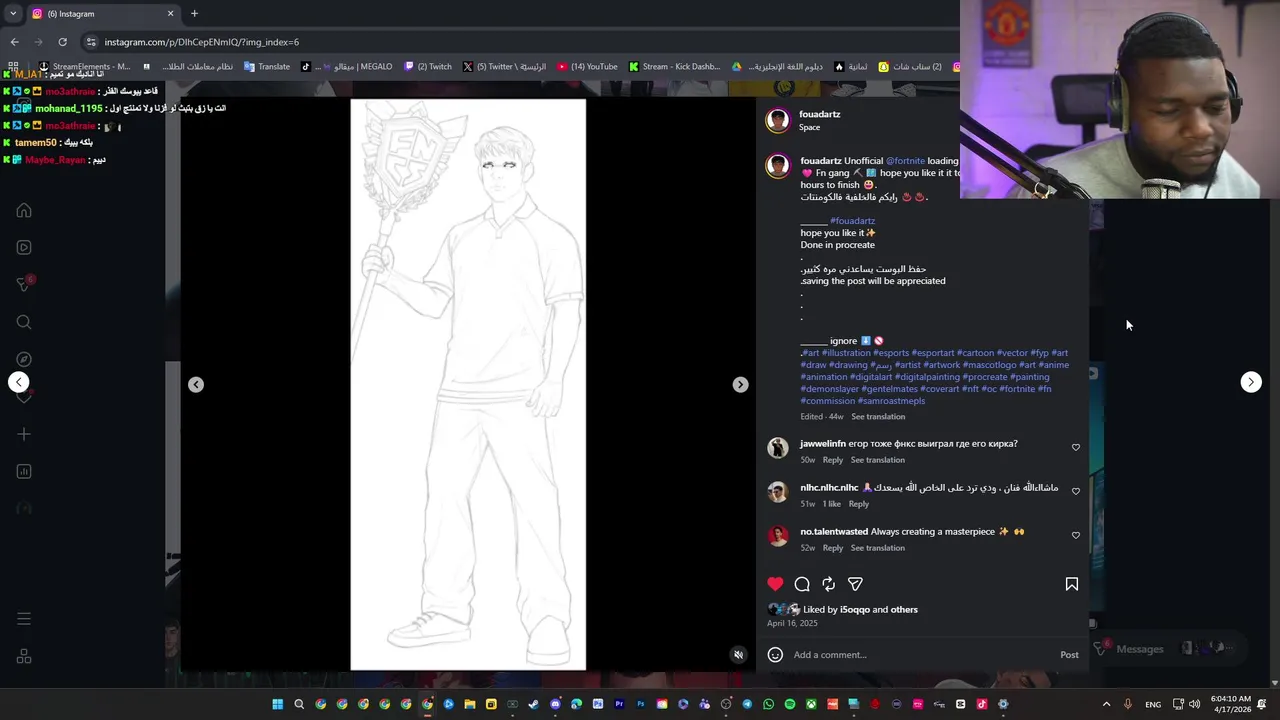Open Instagram Search from the sidebar
Viewport: 1280px width, 720px height.
pyautogui.click(x=24, y=322)
